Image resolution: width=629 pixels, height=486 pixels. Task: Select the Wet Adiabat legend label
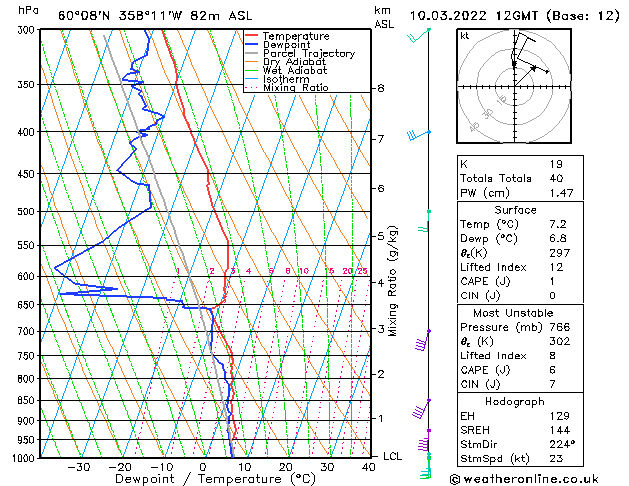coord(295,71)
